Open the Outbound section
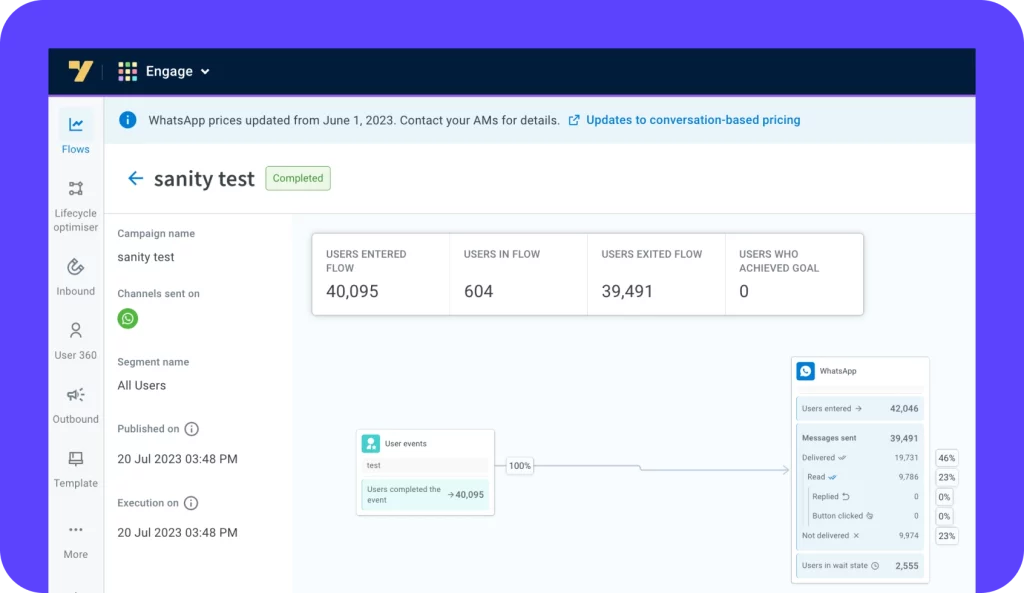The height and width of the screenshot is (593, 1024). (75, 396)
